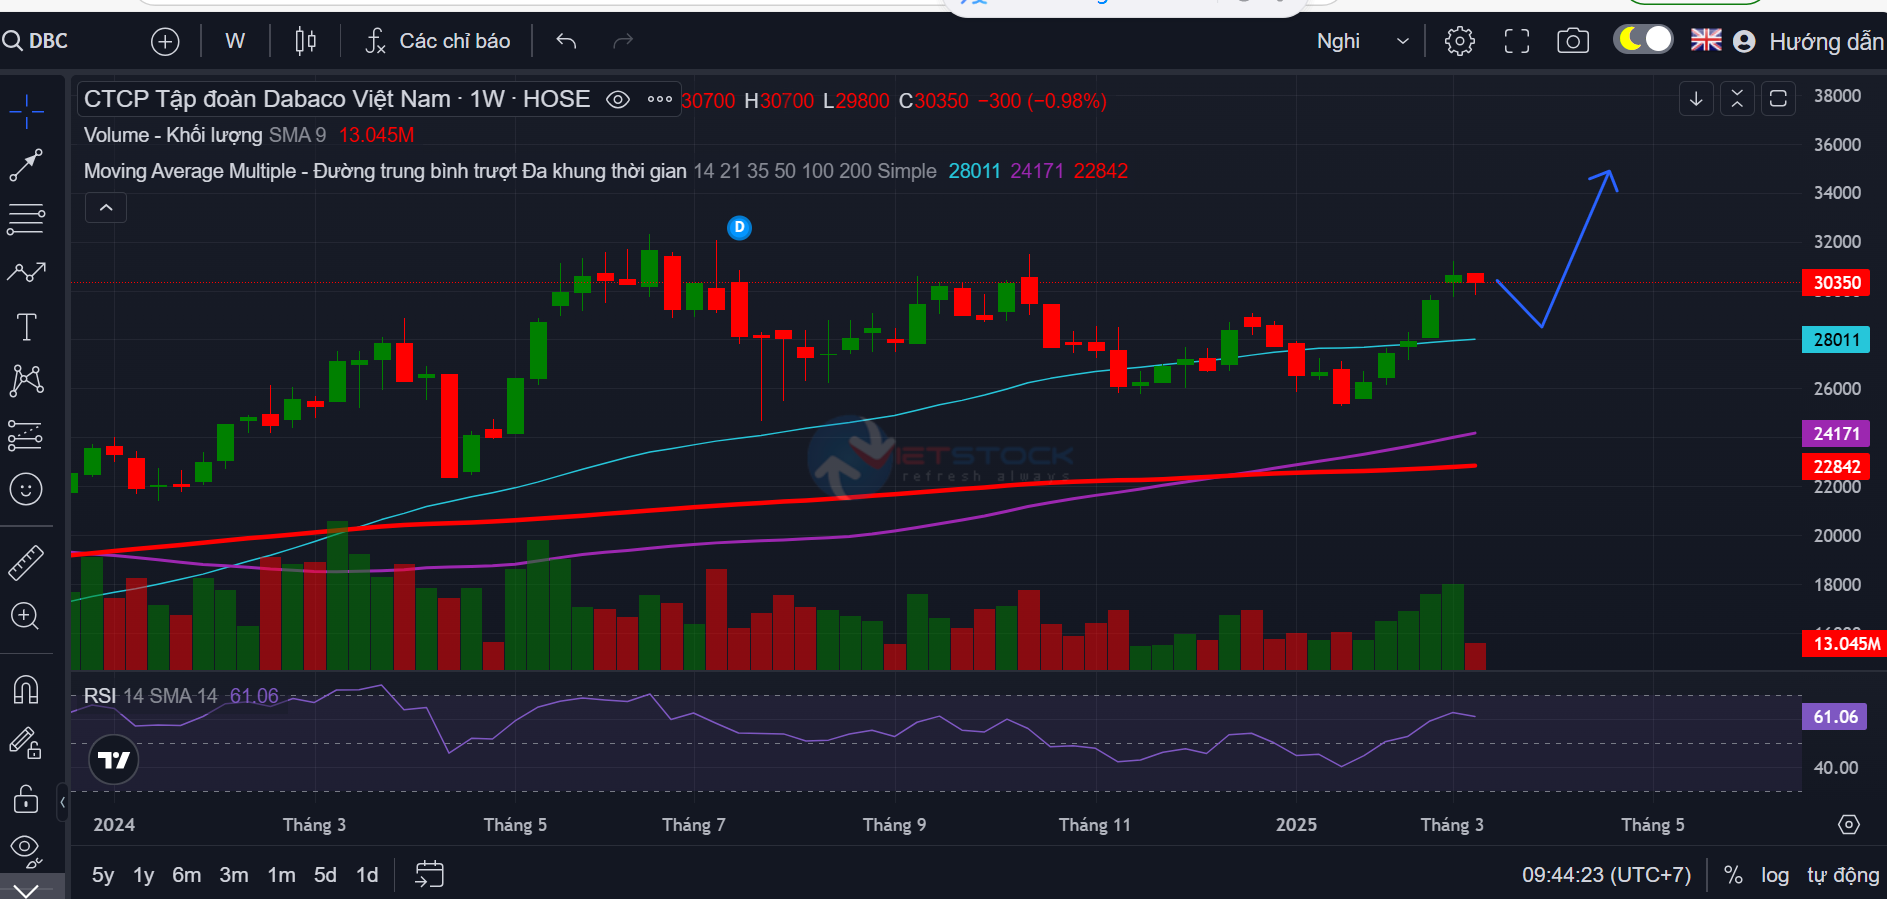Set the date range to 1y

point(144,875)
